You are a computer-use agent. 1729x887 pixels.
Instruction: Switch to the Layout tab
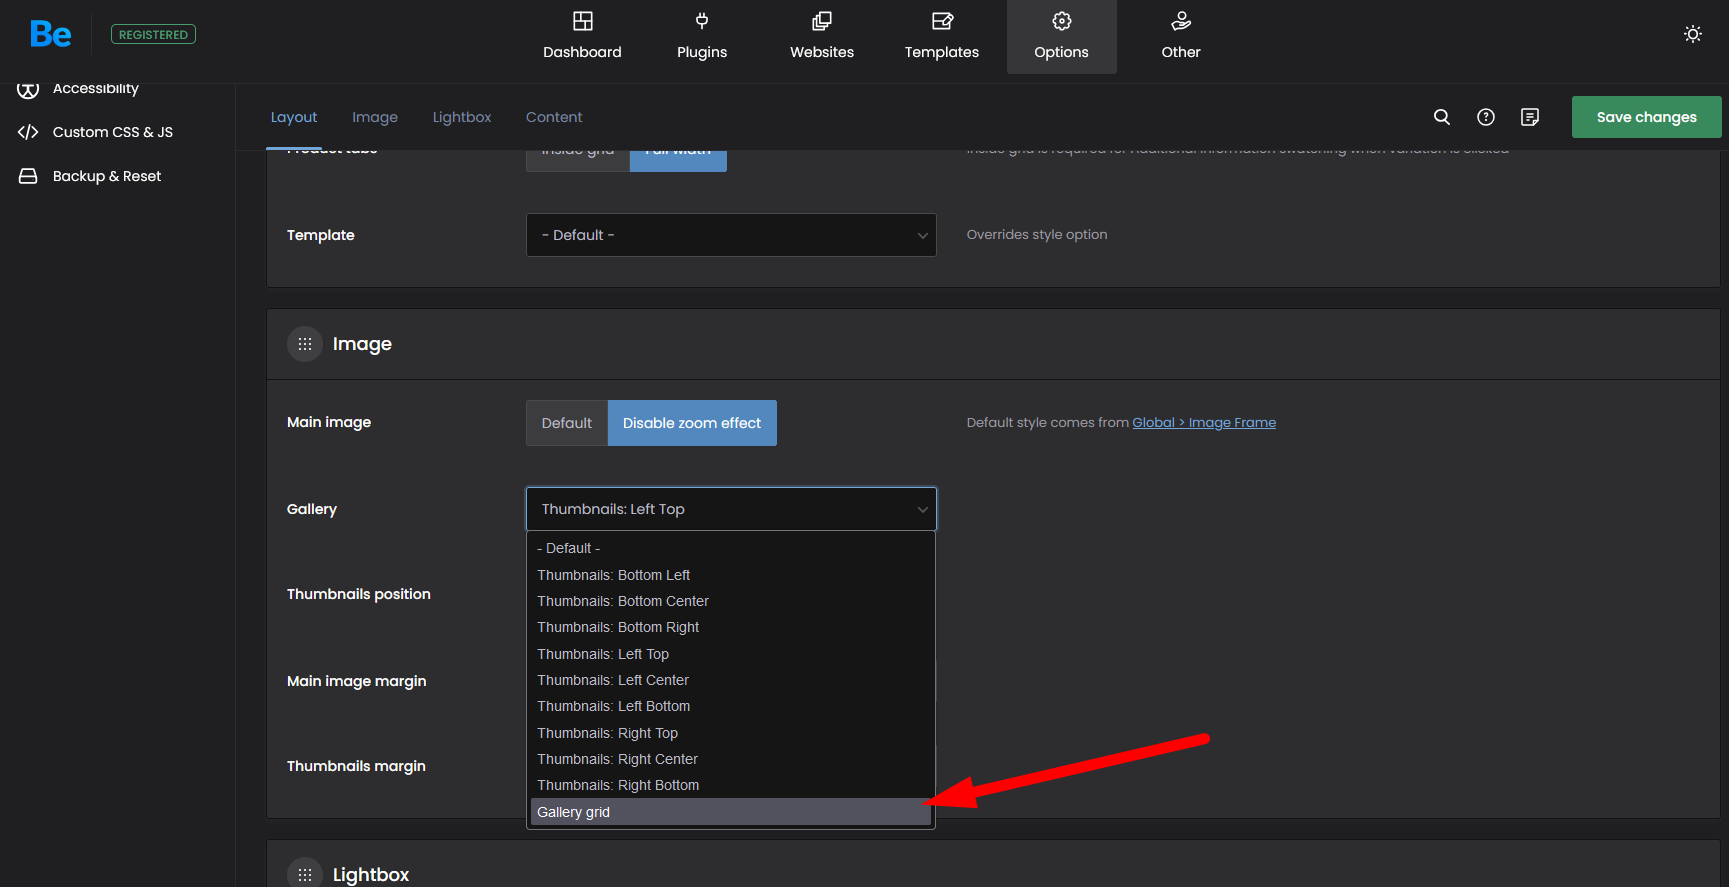(294, 117)
